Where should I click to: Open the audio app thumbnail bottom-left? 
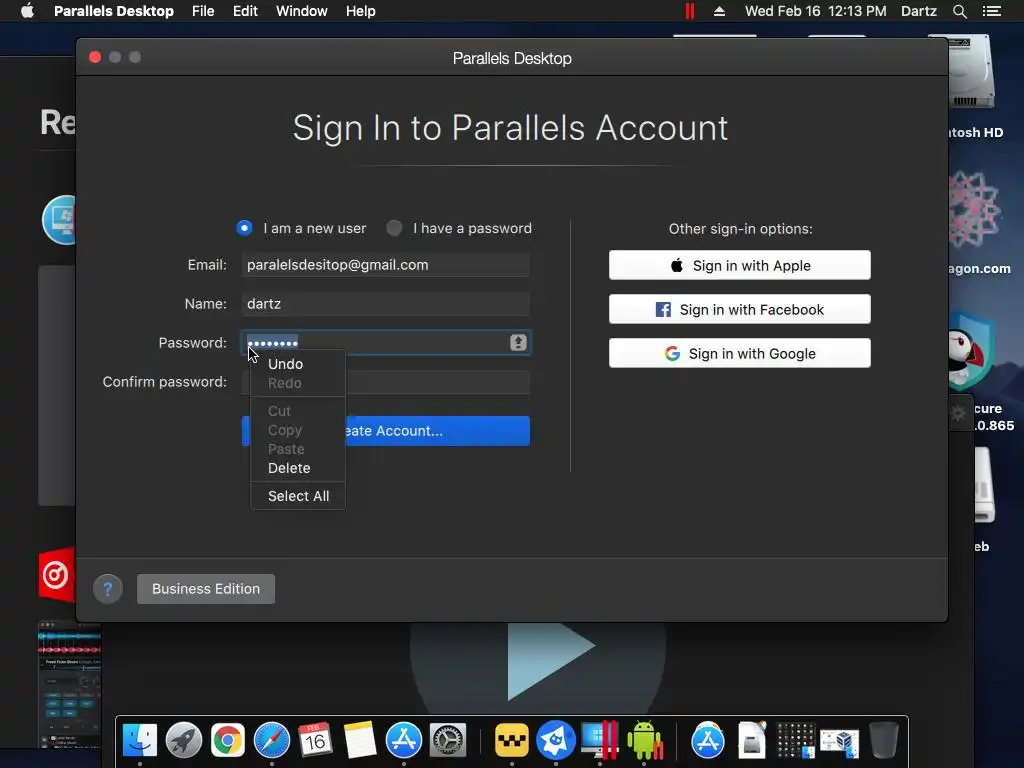[69, 684]
